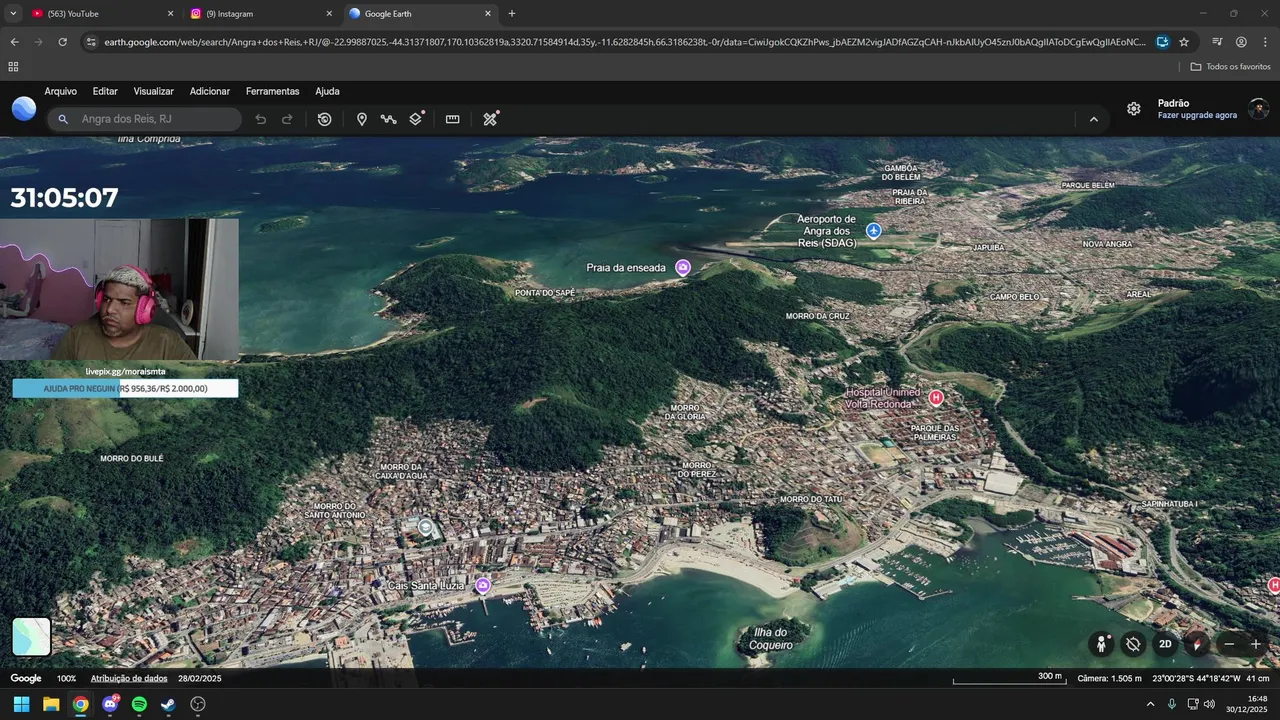Open Todos os favoritos bookmarks folder
1280x720 pixels.
tap(1230, 67)
